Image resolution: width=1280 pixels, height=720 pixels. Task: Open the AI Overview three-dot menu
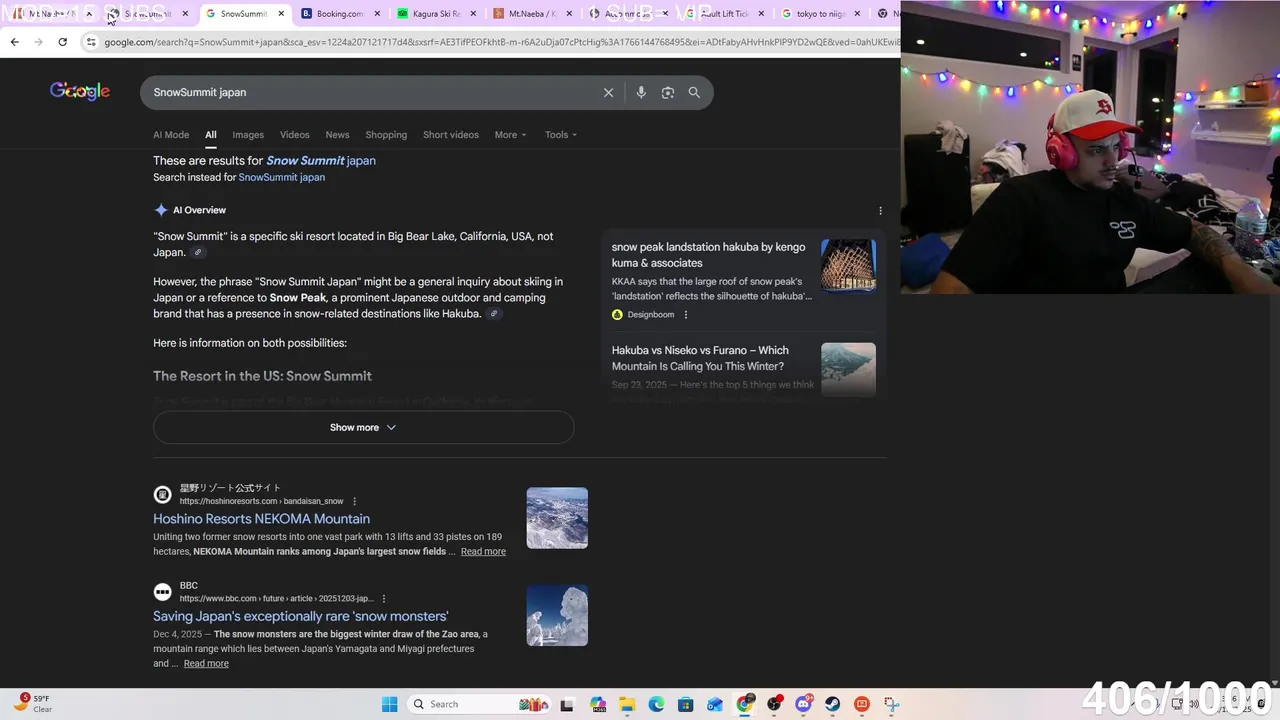pyautogui.click(x=880, y=211)
